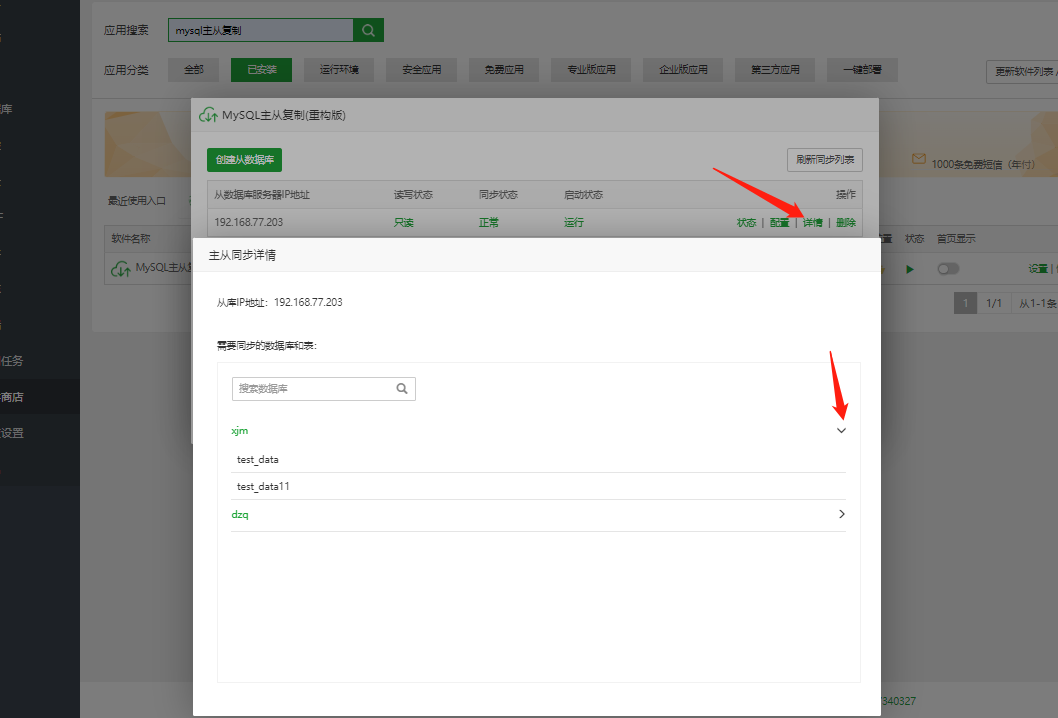Select the 全部 category tab

[x=194, y=70]
